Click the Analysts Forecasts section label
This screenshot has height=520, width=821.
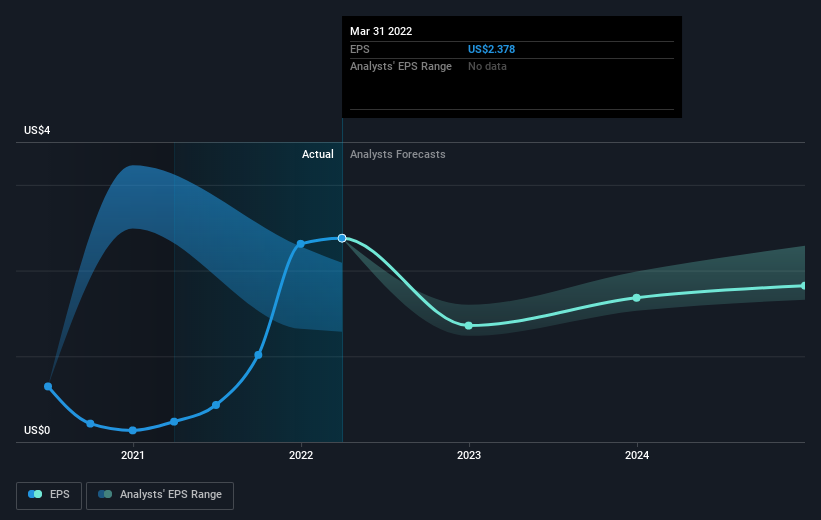tap(397, 154)
